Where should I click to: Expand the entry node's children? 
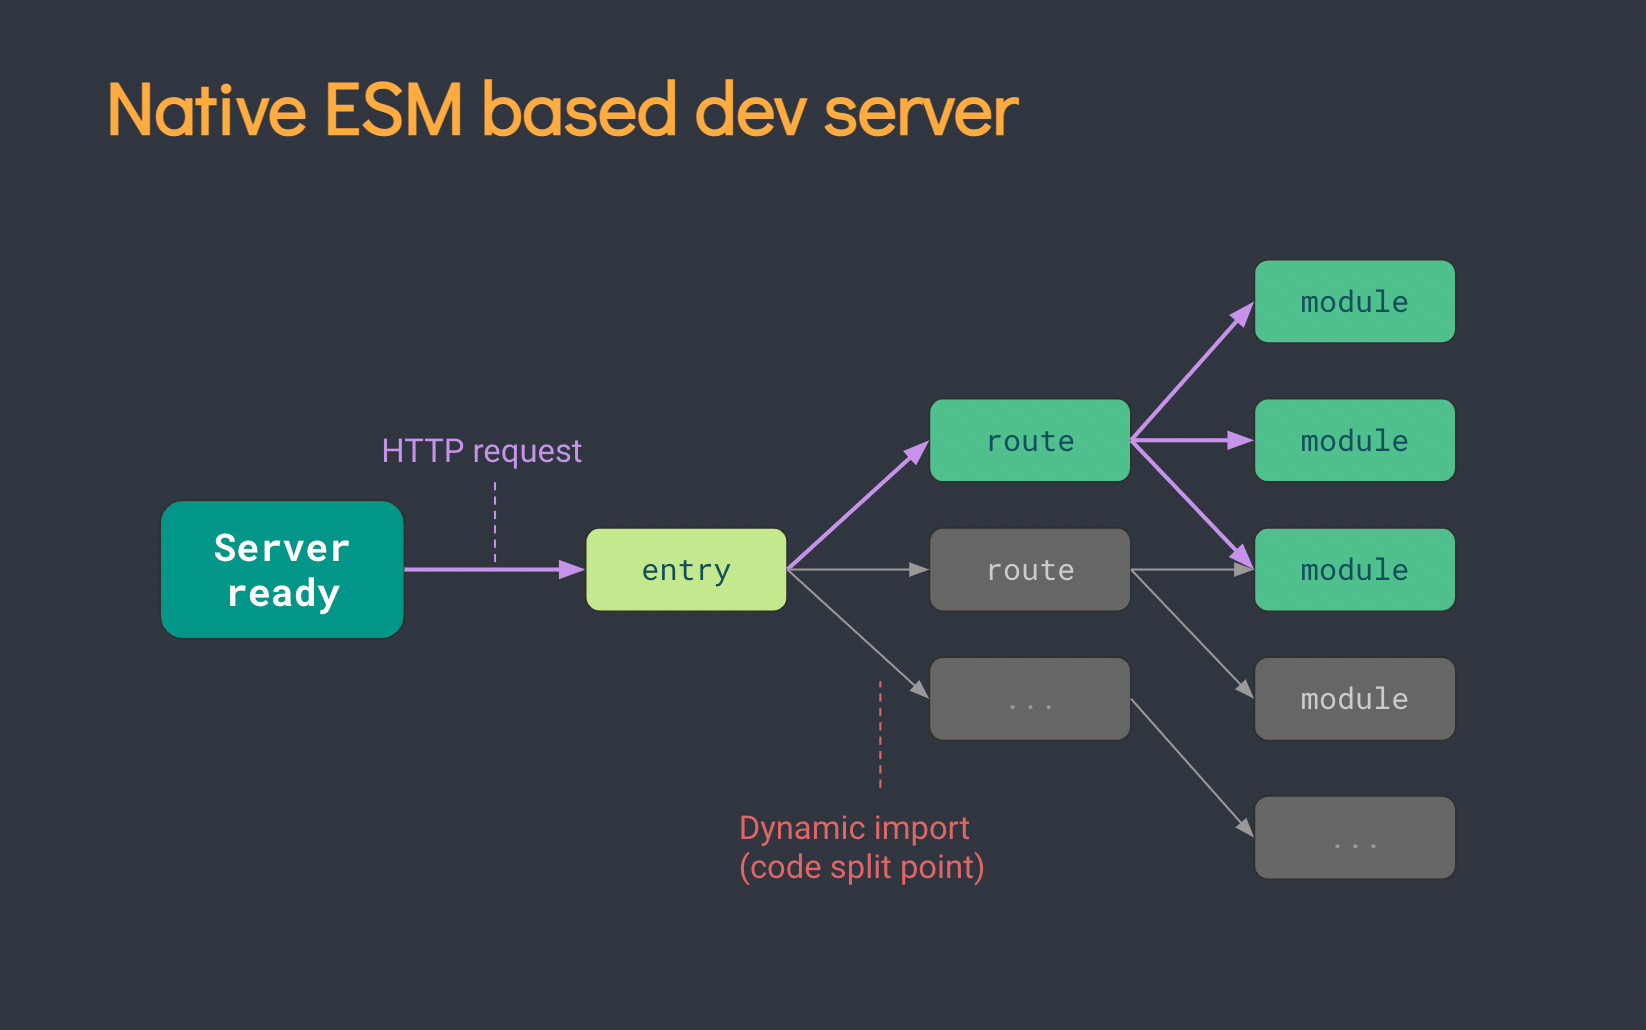[685, 569]
